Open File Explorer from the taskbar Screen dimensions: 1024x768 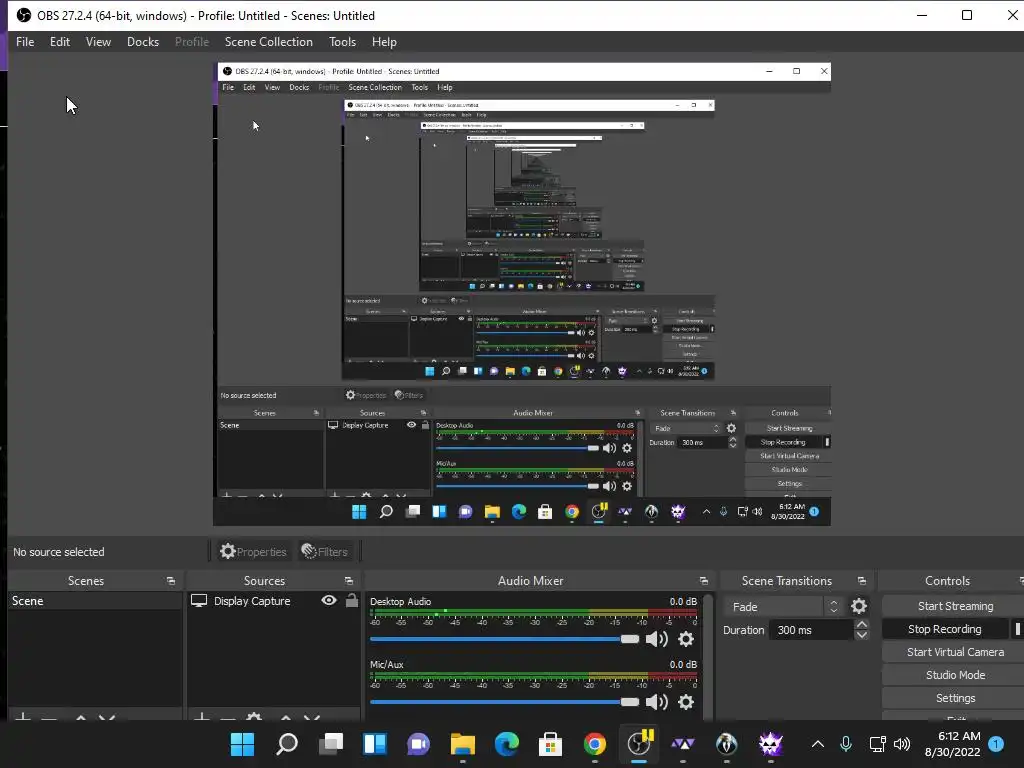coord(462,744)
